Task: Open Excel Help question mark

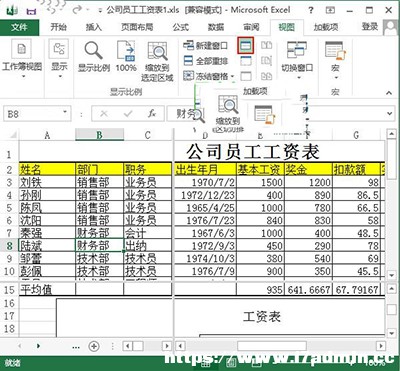Action: (x=311, y=10)
